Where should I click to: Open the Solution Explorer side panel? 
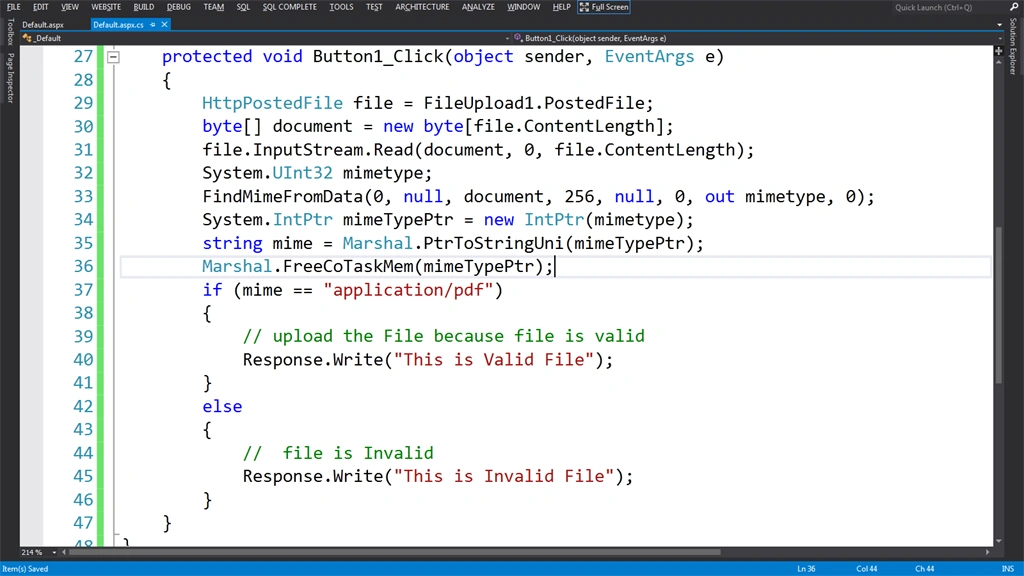pyautogui.click(x=1013, y=46)
